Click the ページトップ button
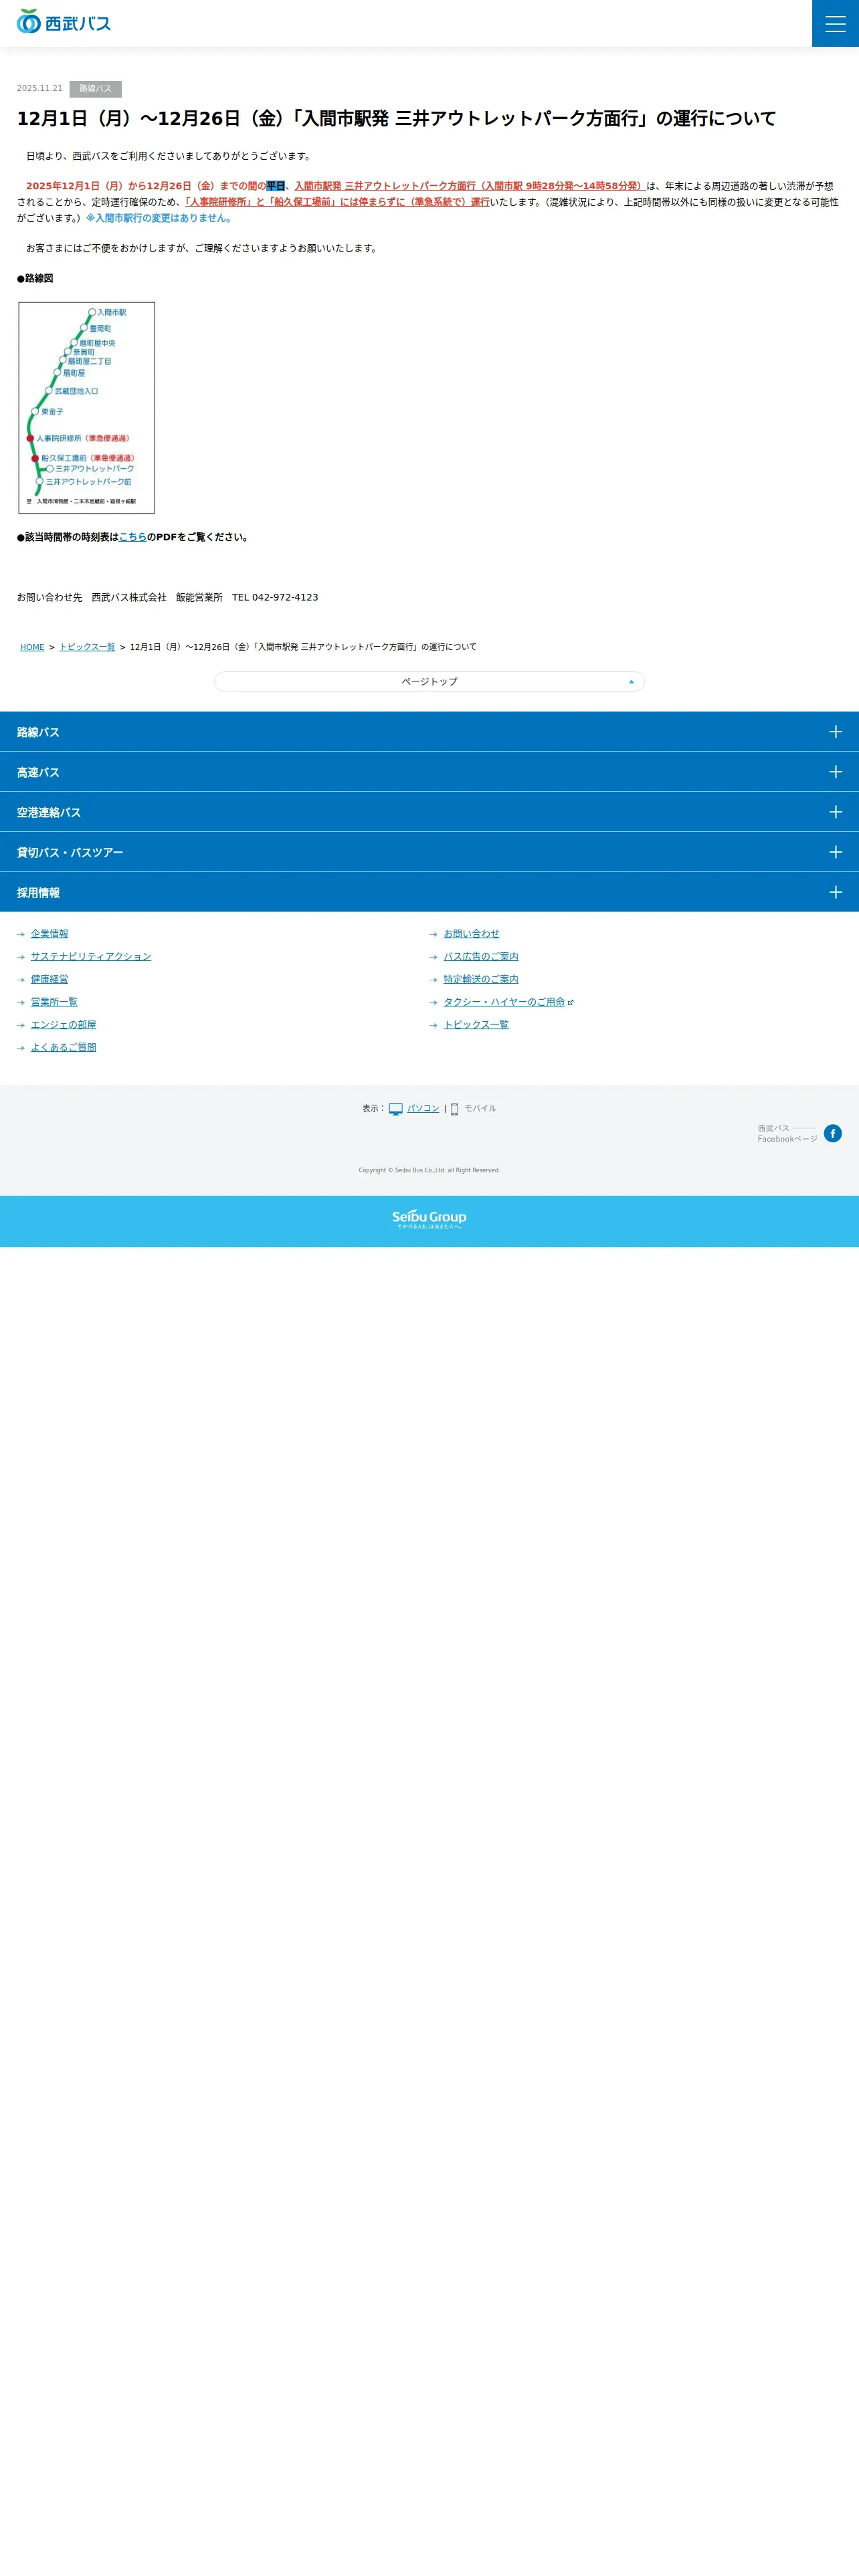 coord(429,681)
